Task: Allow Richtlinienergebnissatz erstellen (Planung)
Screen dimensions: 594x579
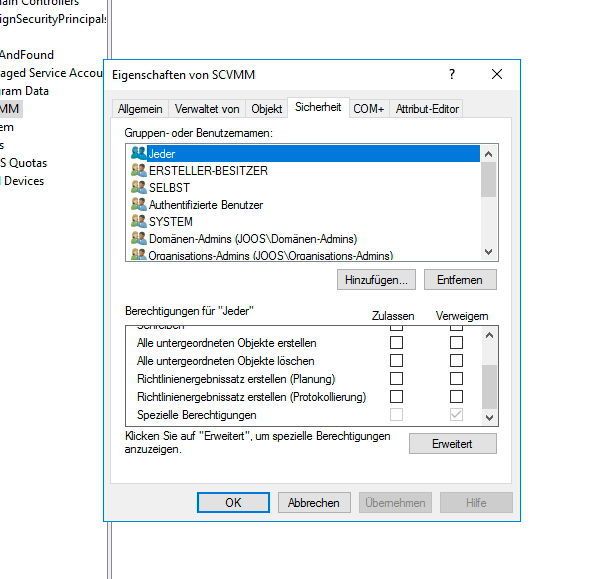Action: click(396, 379)
